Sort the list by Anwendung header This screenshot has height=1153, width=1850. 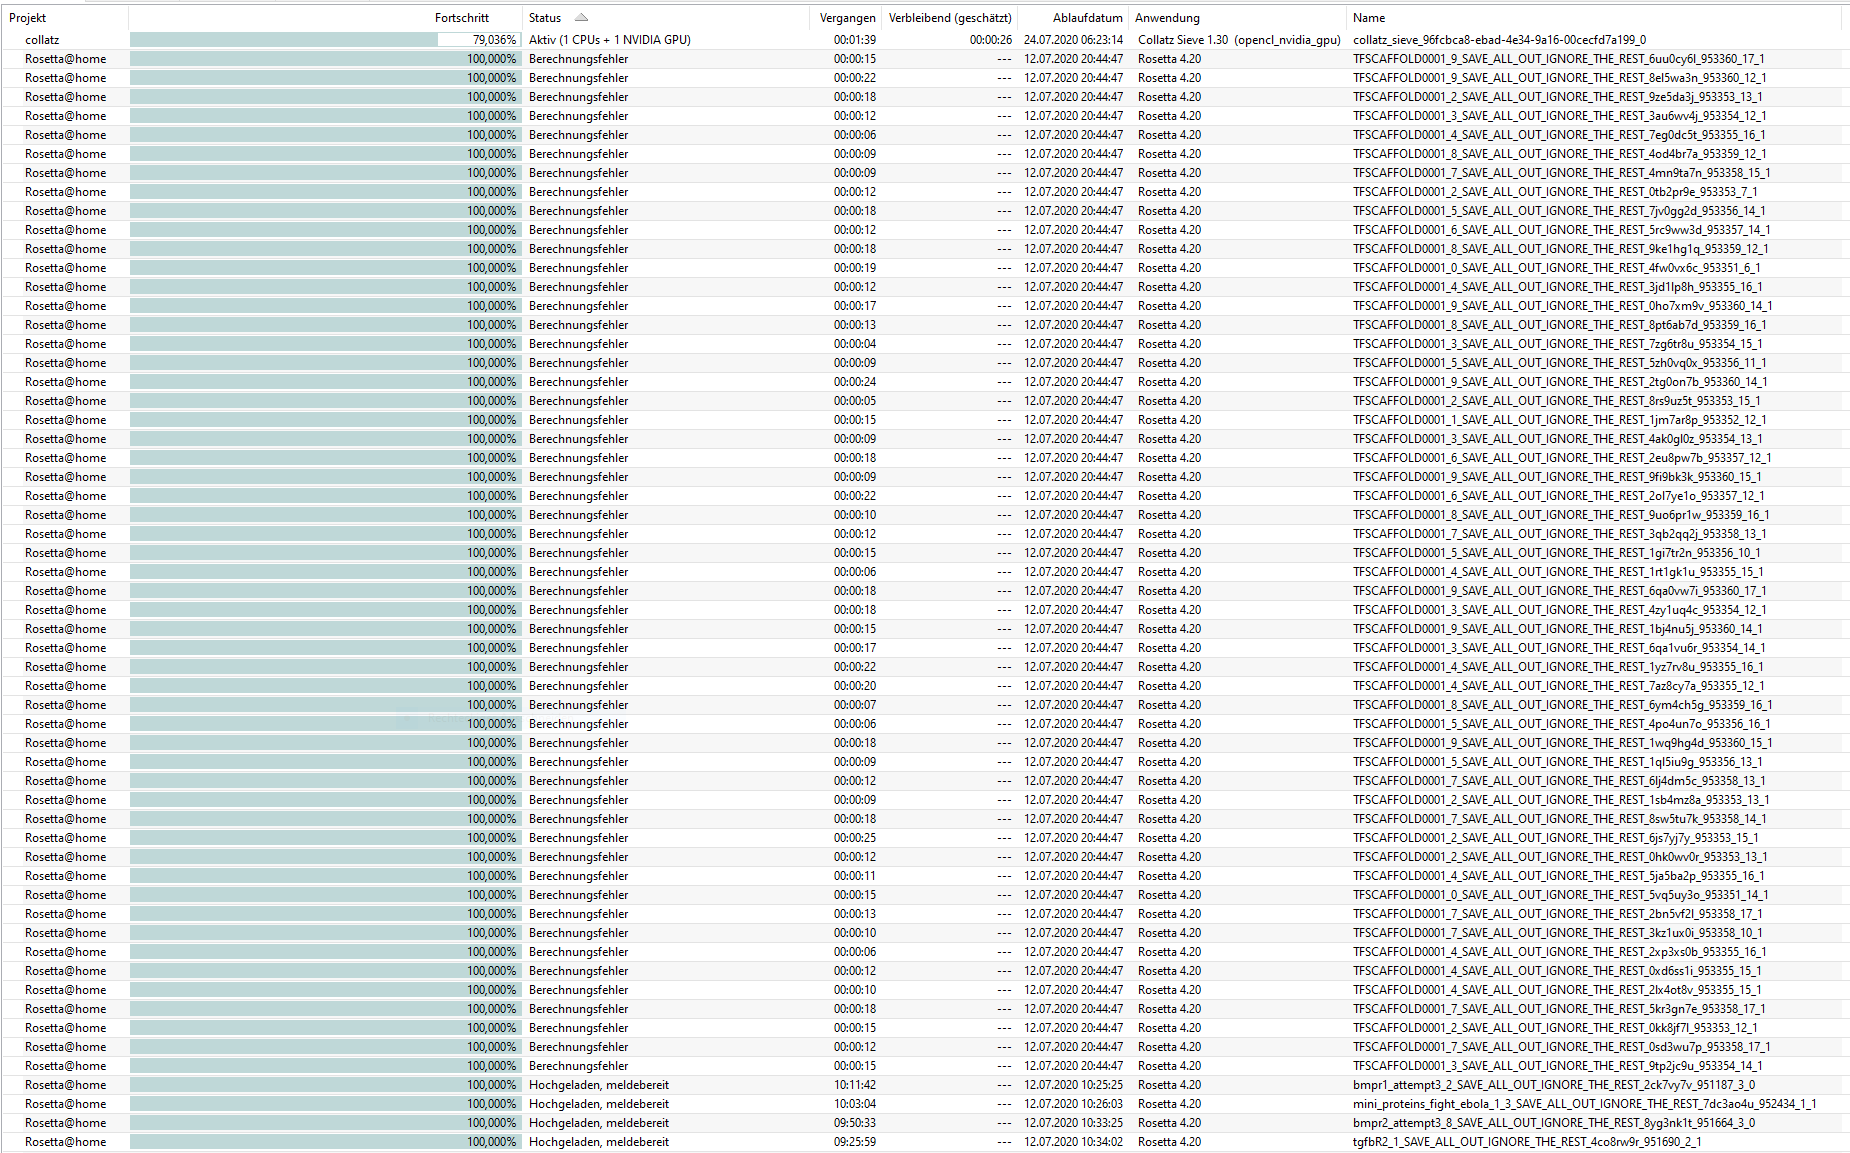(1167, 18)
